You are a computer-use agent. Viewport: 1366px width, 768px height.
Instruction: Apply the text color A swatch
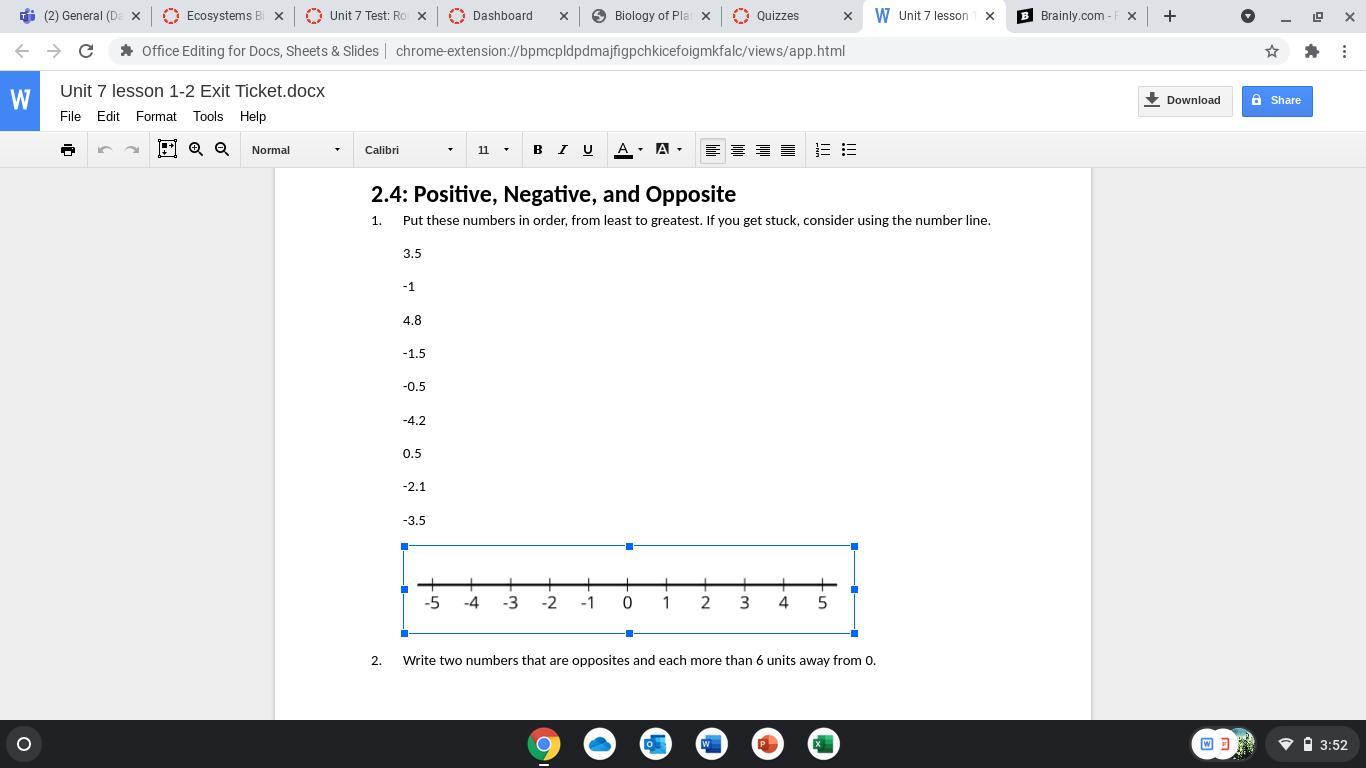point(623,150)
